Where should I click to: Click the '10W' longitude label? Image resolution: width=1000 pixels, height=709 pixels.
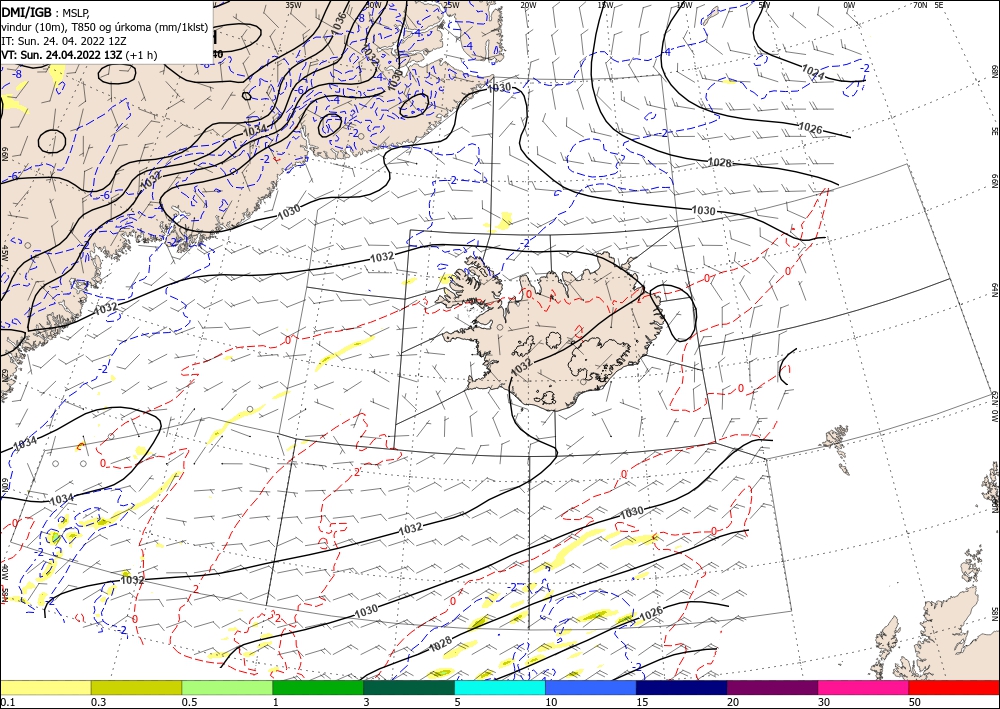(x=684, y=4)
